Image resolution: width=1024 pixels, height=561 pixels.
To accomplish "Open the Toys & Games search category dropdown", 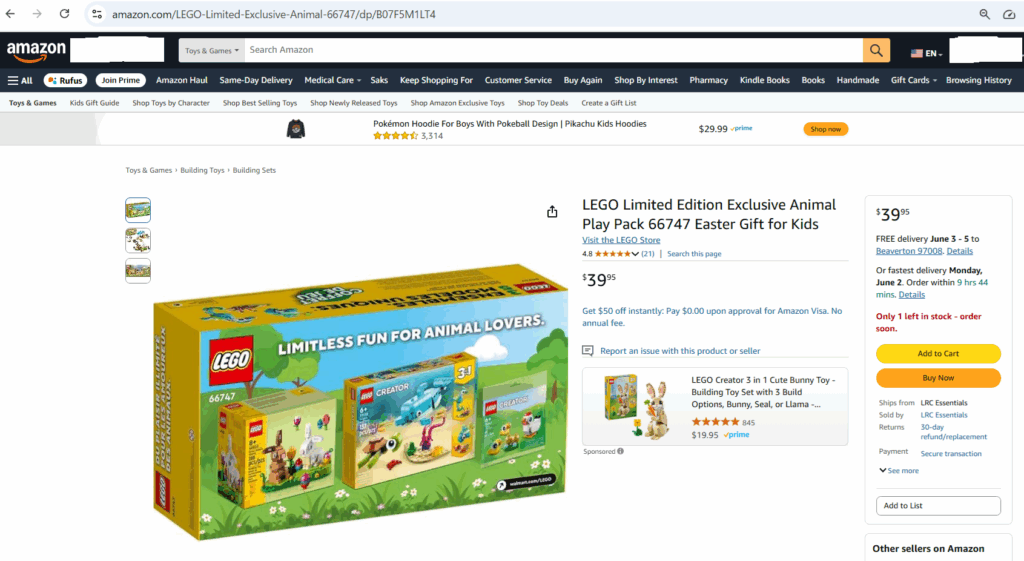I will 212,50.
